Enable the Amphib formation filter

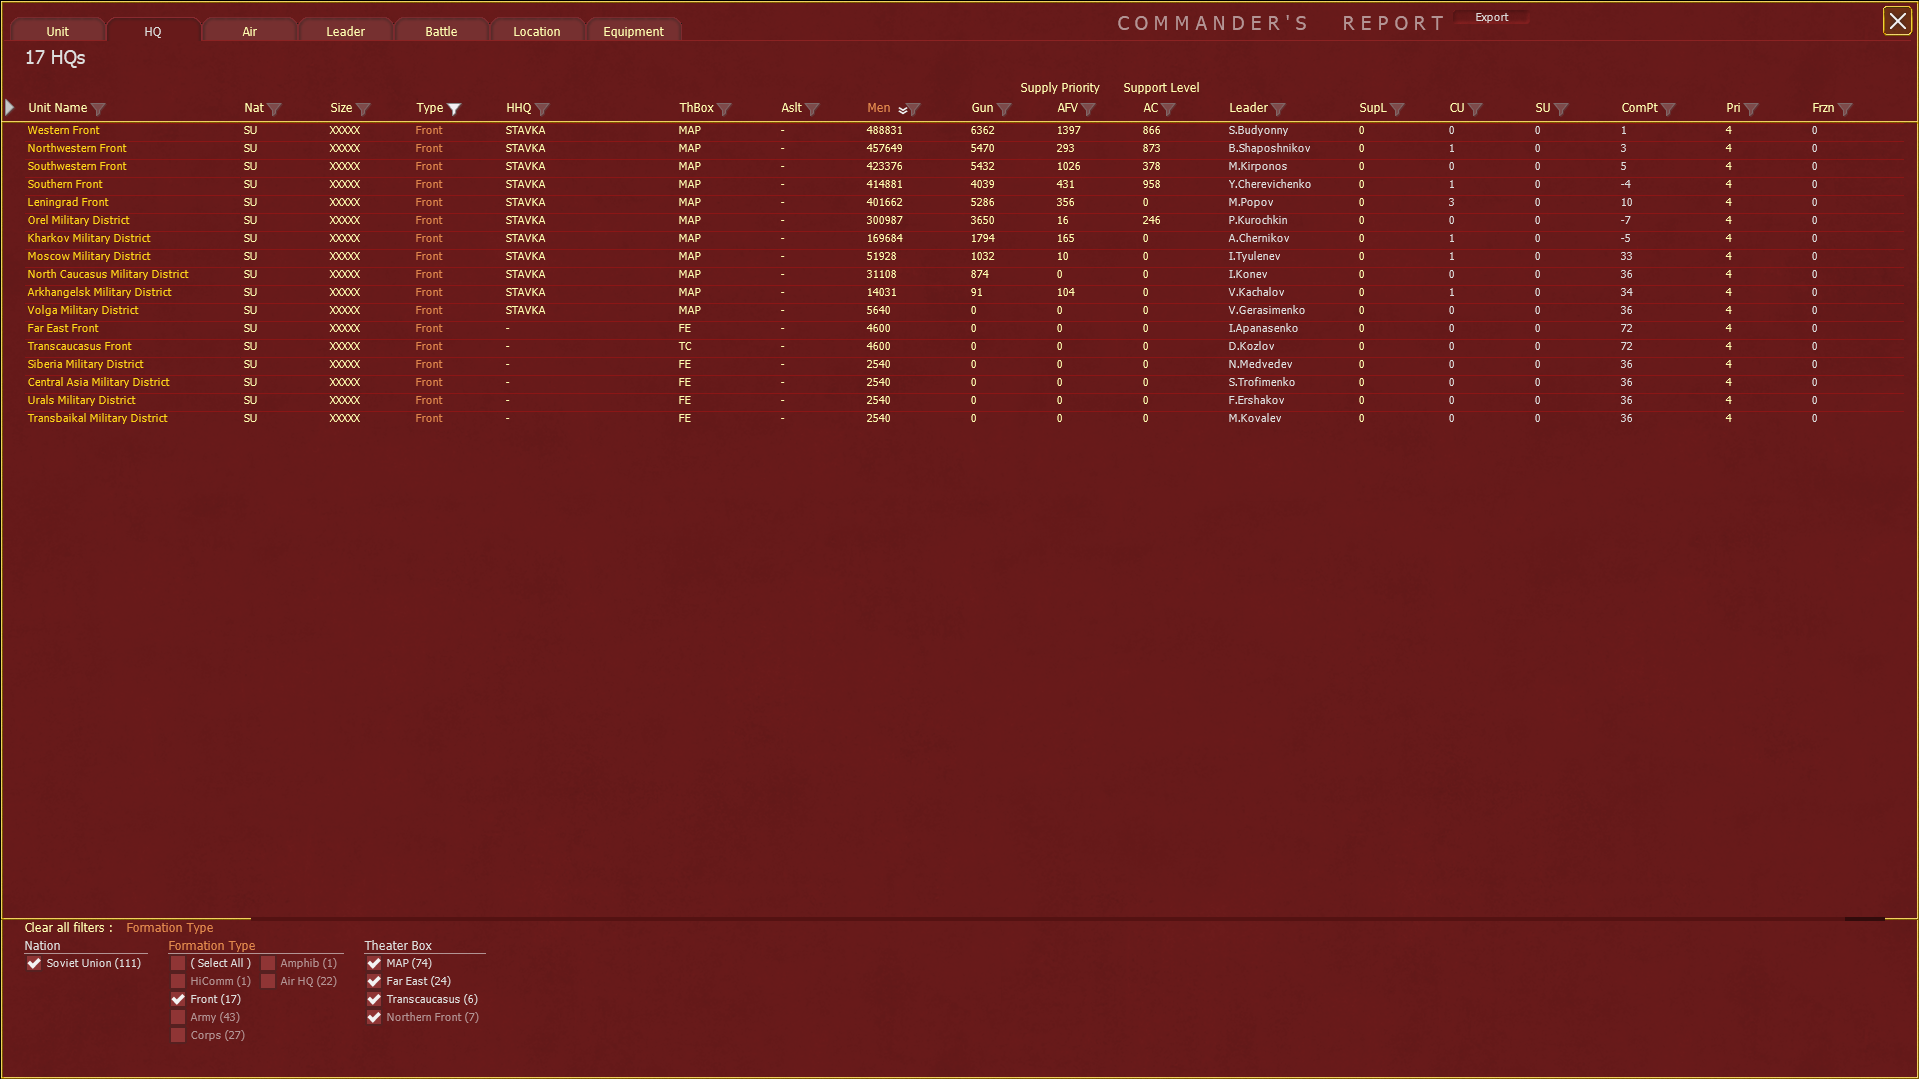click(268, 963)
